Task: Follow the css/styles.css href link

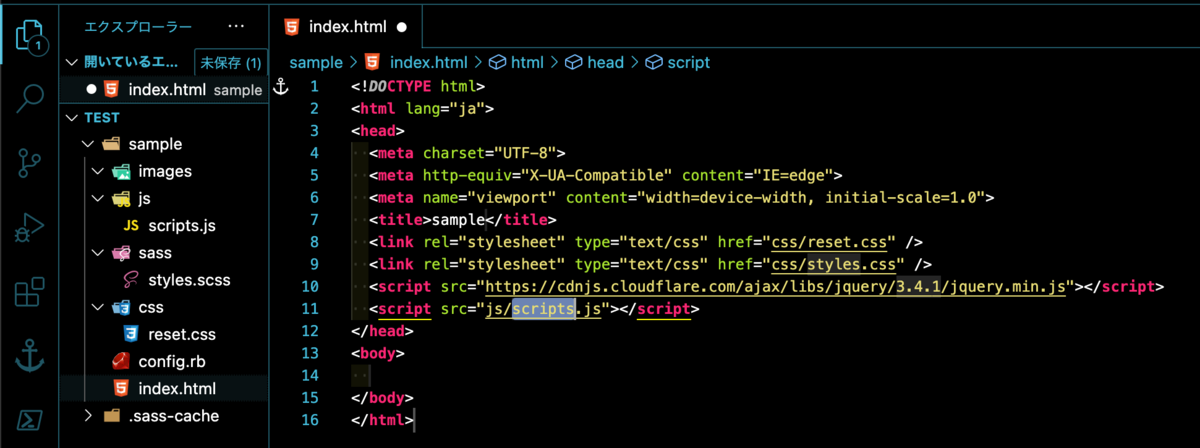Action: click(835, 265)
